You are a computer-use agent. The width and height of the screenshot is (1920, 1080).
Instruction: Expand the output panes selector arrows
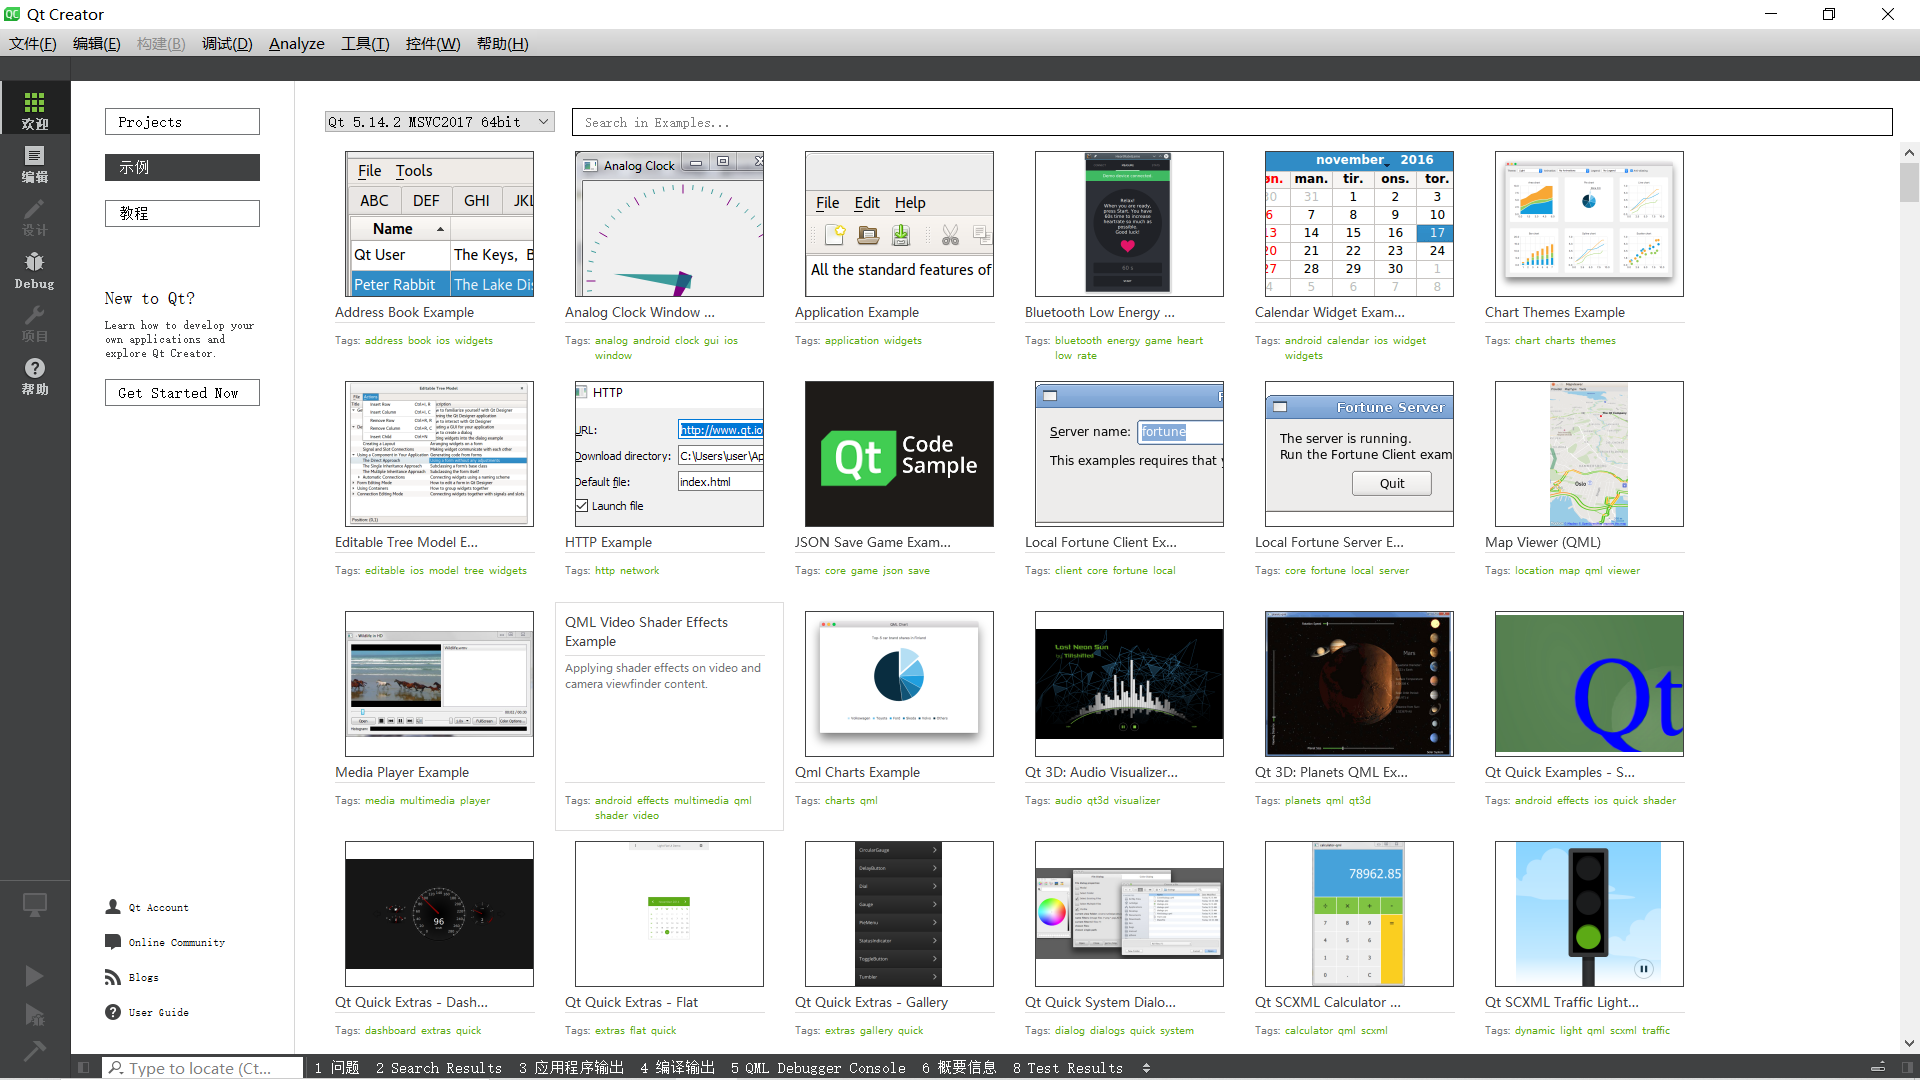pos(1146,1068)
